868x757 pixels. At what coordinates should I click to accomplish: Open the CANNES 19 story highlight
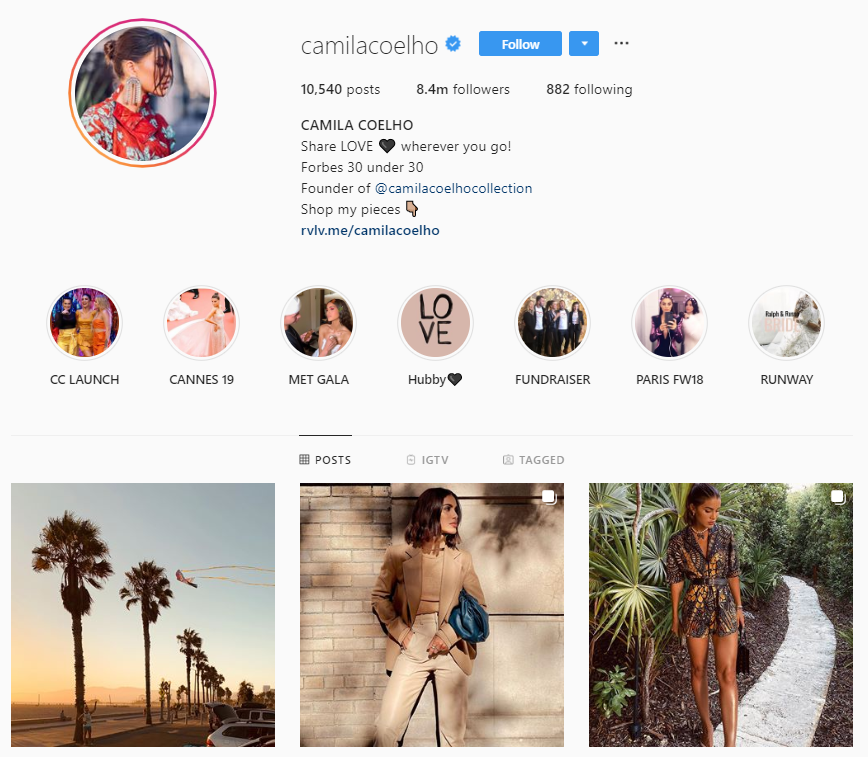pyautogui.click(x=202, y=323)
